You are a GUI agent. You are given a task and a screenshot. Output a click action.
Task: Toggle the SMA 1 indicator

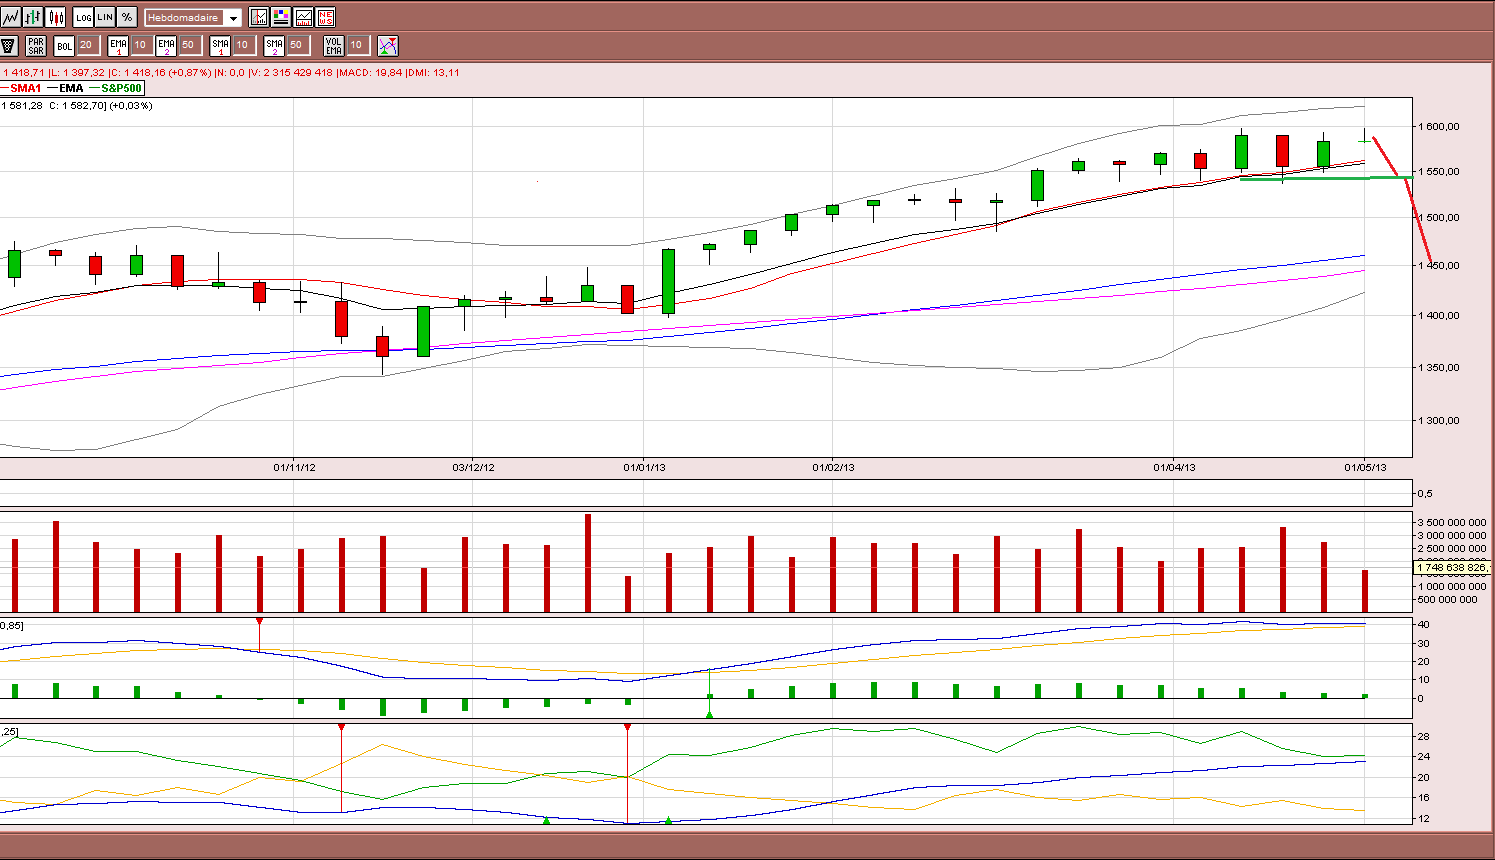point(220,45)
